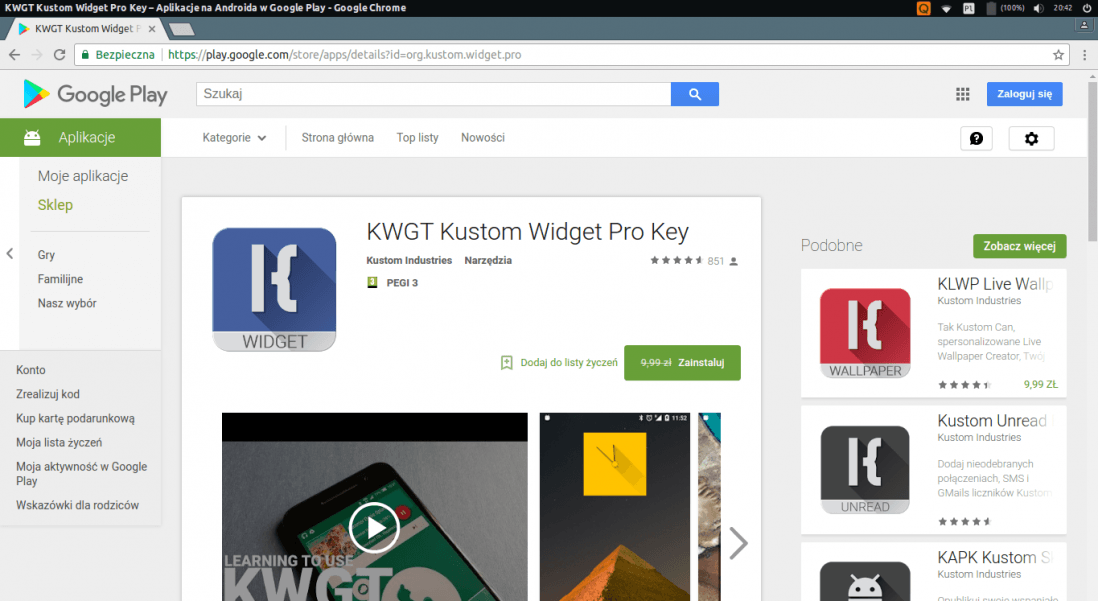Open the power menu icon
The image size is (1098, 601).
(x=1087, y=8)
